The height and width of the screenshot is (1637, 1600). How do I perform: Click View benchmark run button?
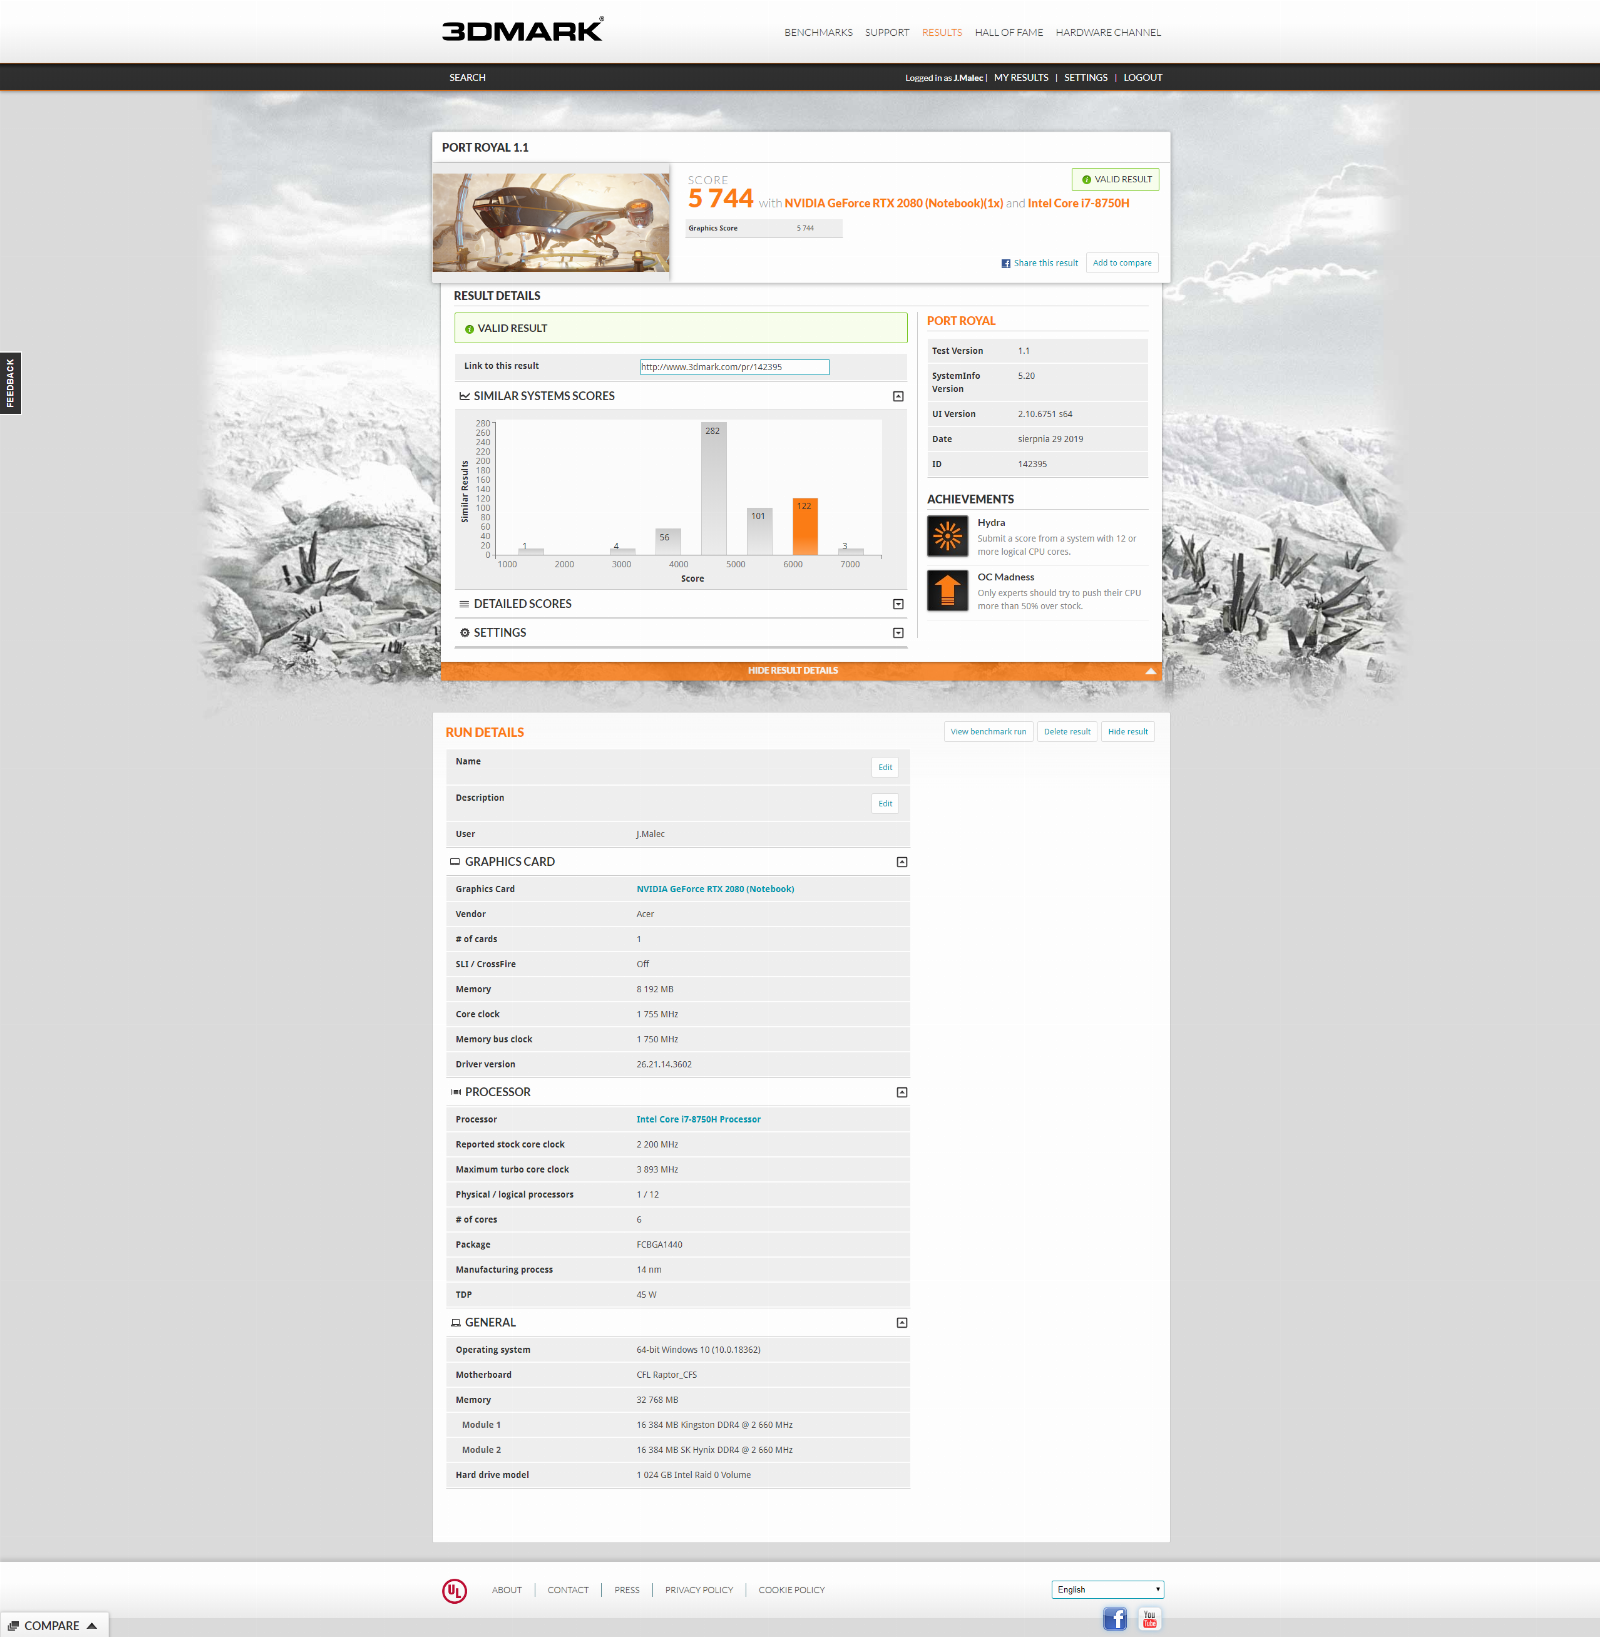click(x=988, y=732)
